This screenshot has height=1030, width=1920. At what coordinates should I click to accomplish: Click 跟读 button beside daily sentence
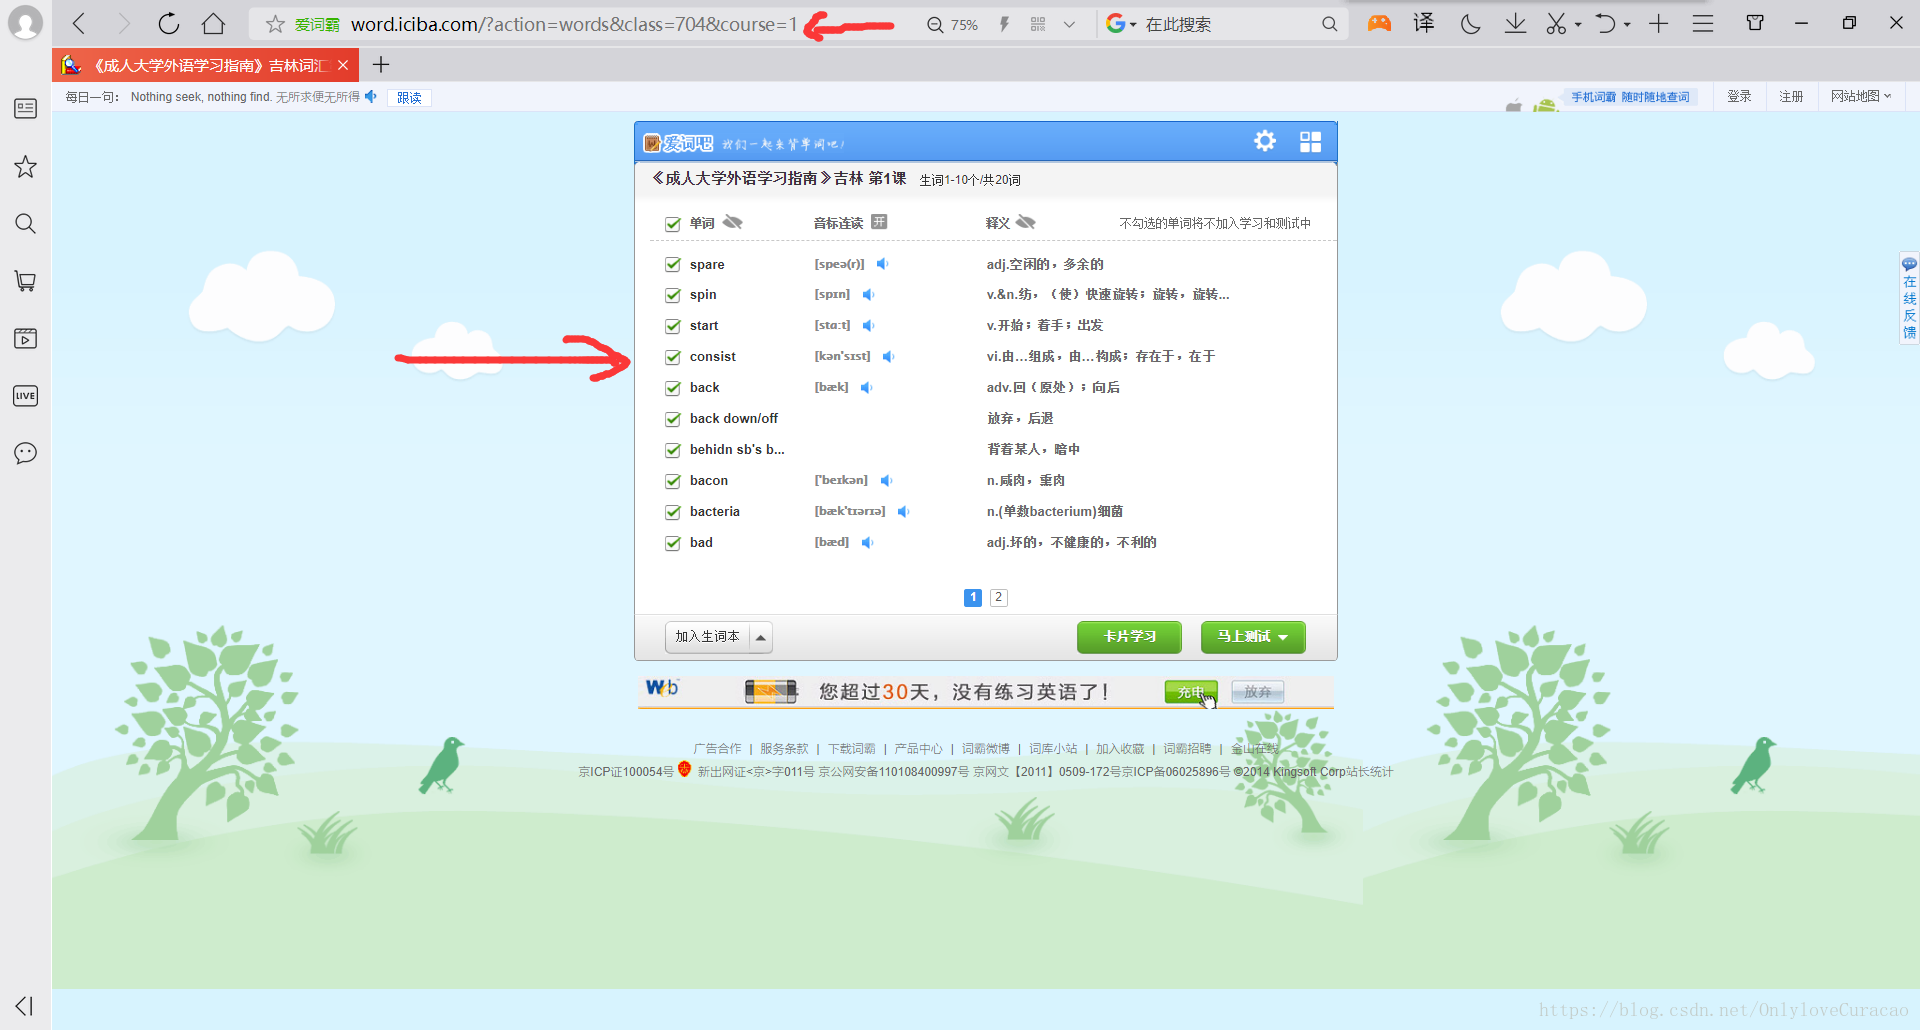point(409,97)
